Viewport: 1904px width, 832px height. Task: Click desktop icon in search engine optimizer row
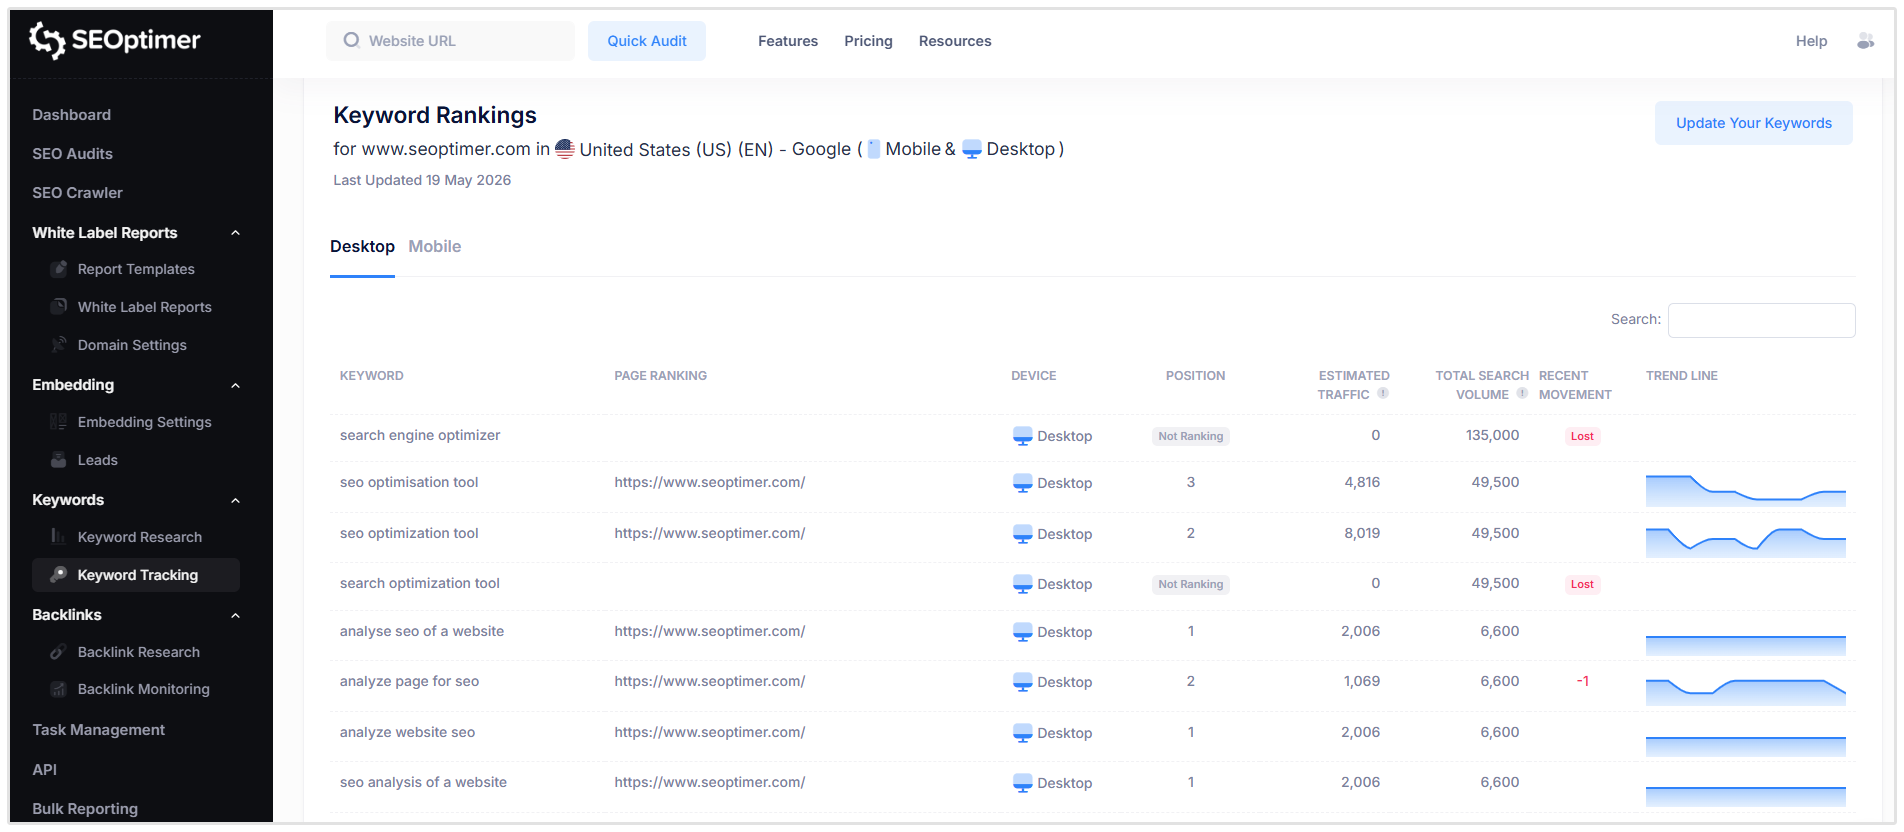(1022, 436)
